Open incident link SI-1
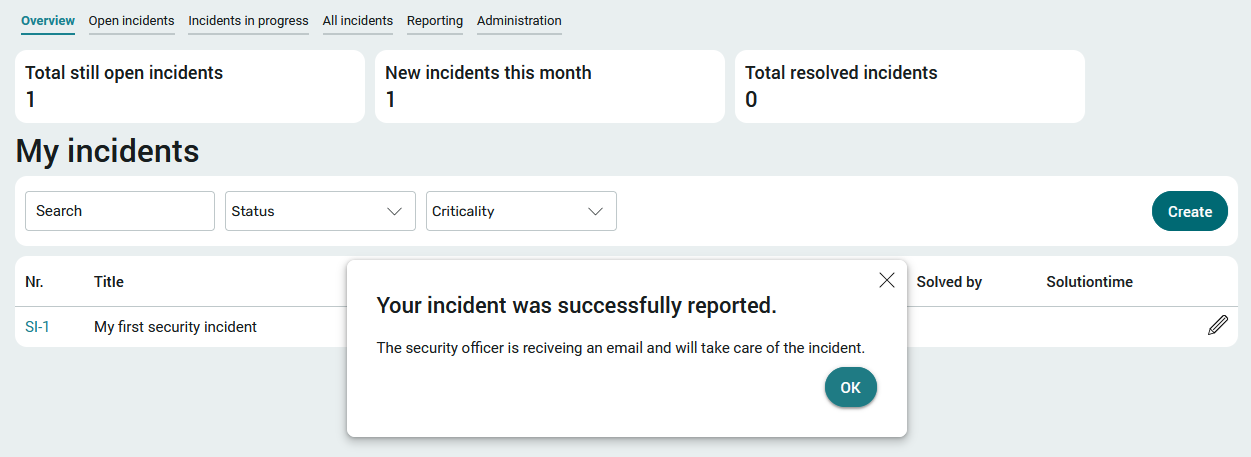Viewport: 1251px width, 457px height. [37, 327]
